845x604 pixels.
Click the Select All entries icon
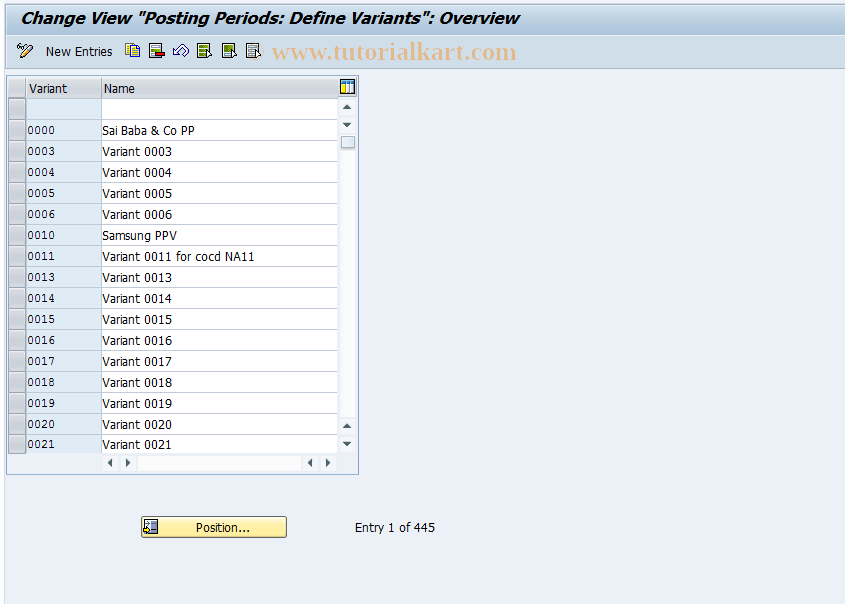click(x=204, y=50)
